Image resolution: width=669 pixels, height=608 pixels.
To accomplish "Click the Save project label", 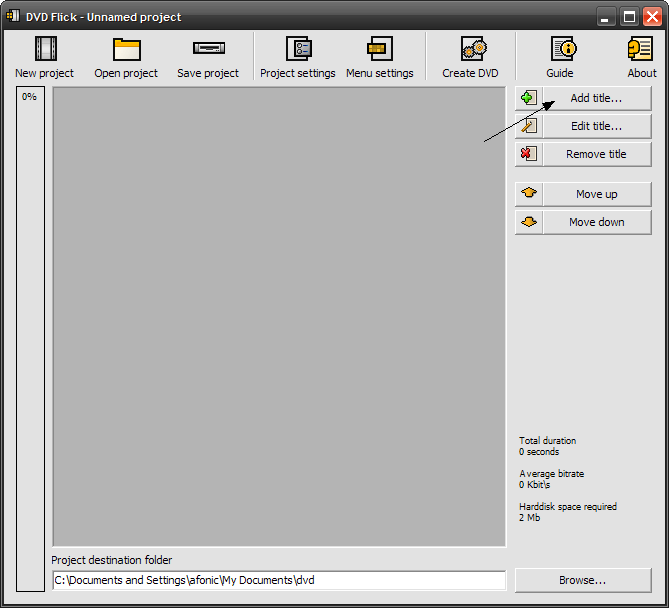I will tap(208, 73).
